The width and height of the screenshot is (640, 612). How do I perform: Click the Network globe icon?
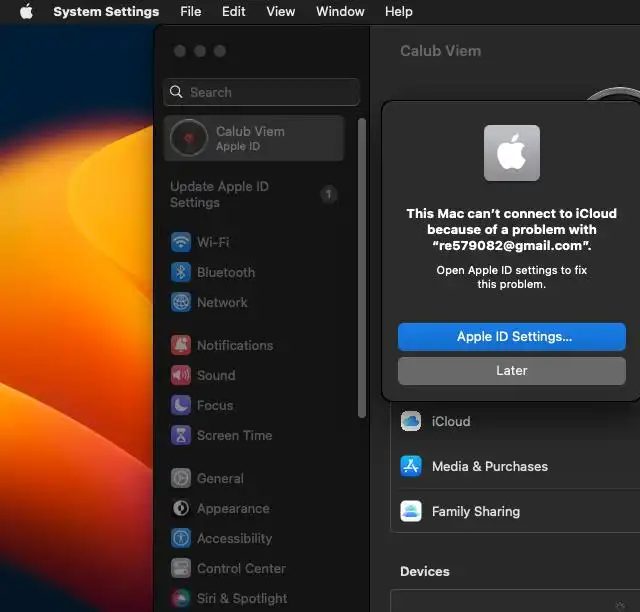point(181,303)
